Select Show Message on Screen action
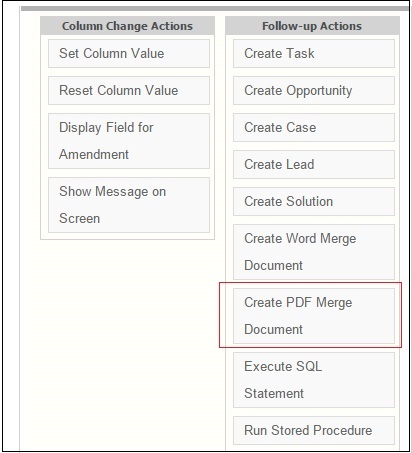Image resolution: width=412 pixels, height=453 pixels. (x=129, y=205)
